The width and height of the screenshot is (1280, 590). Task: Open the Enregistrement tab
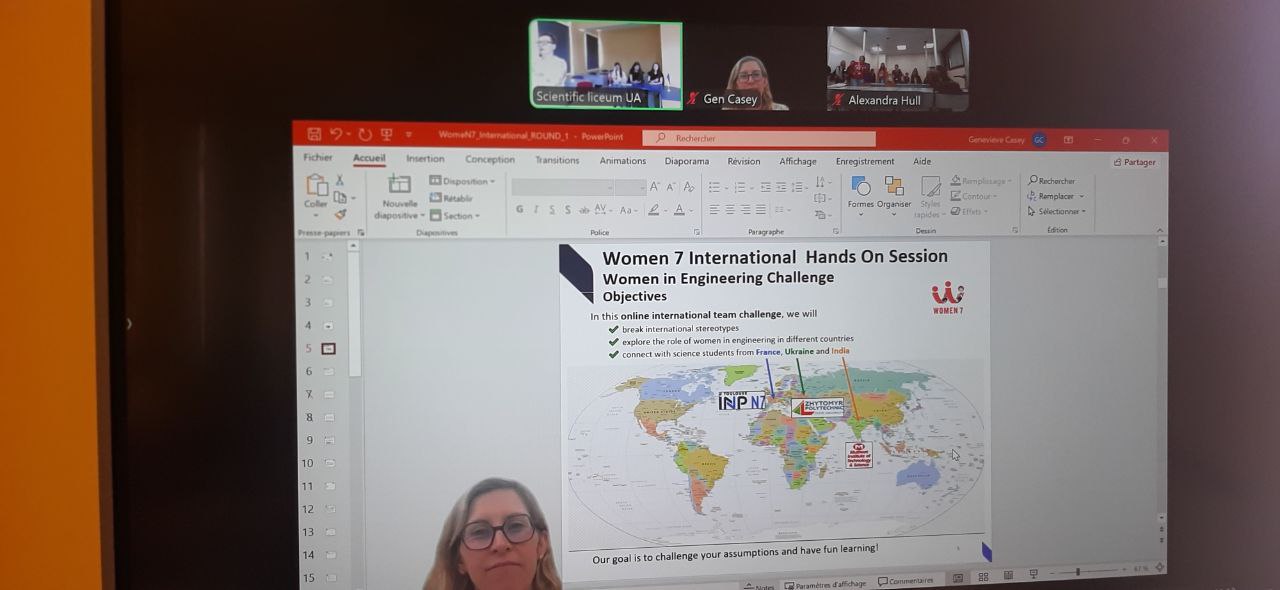tap(865, 161)
